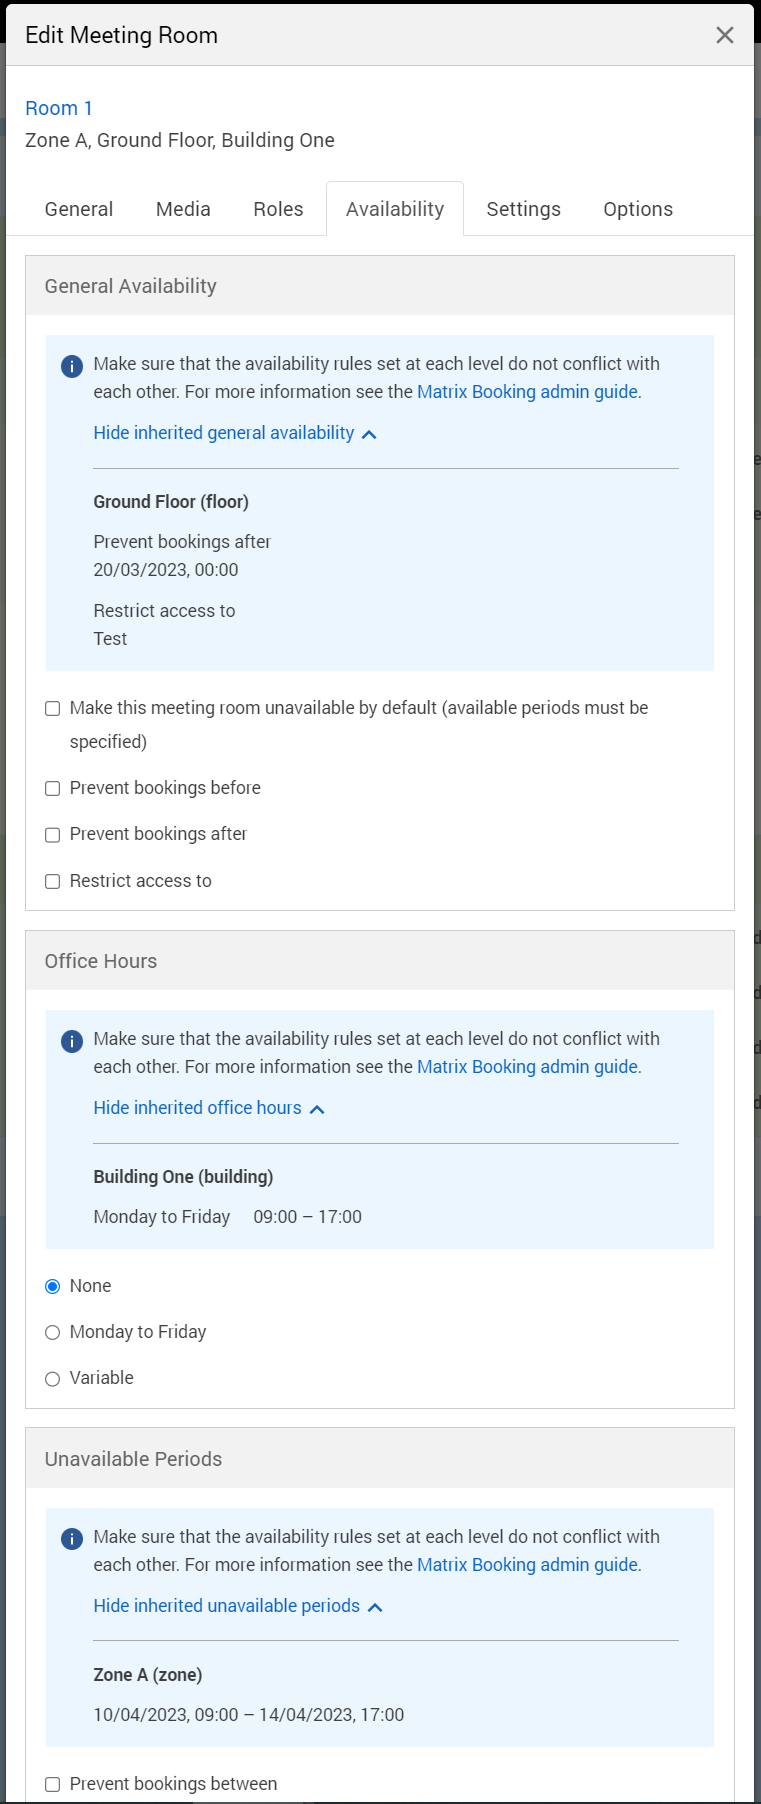The image size is (761, 1804).
Task: Collapse inherited unavailable periods section
Action: tap(238, 1606)
